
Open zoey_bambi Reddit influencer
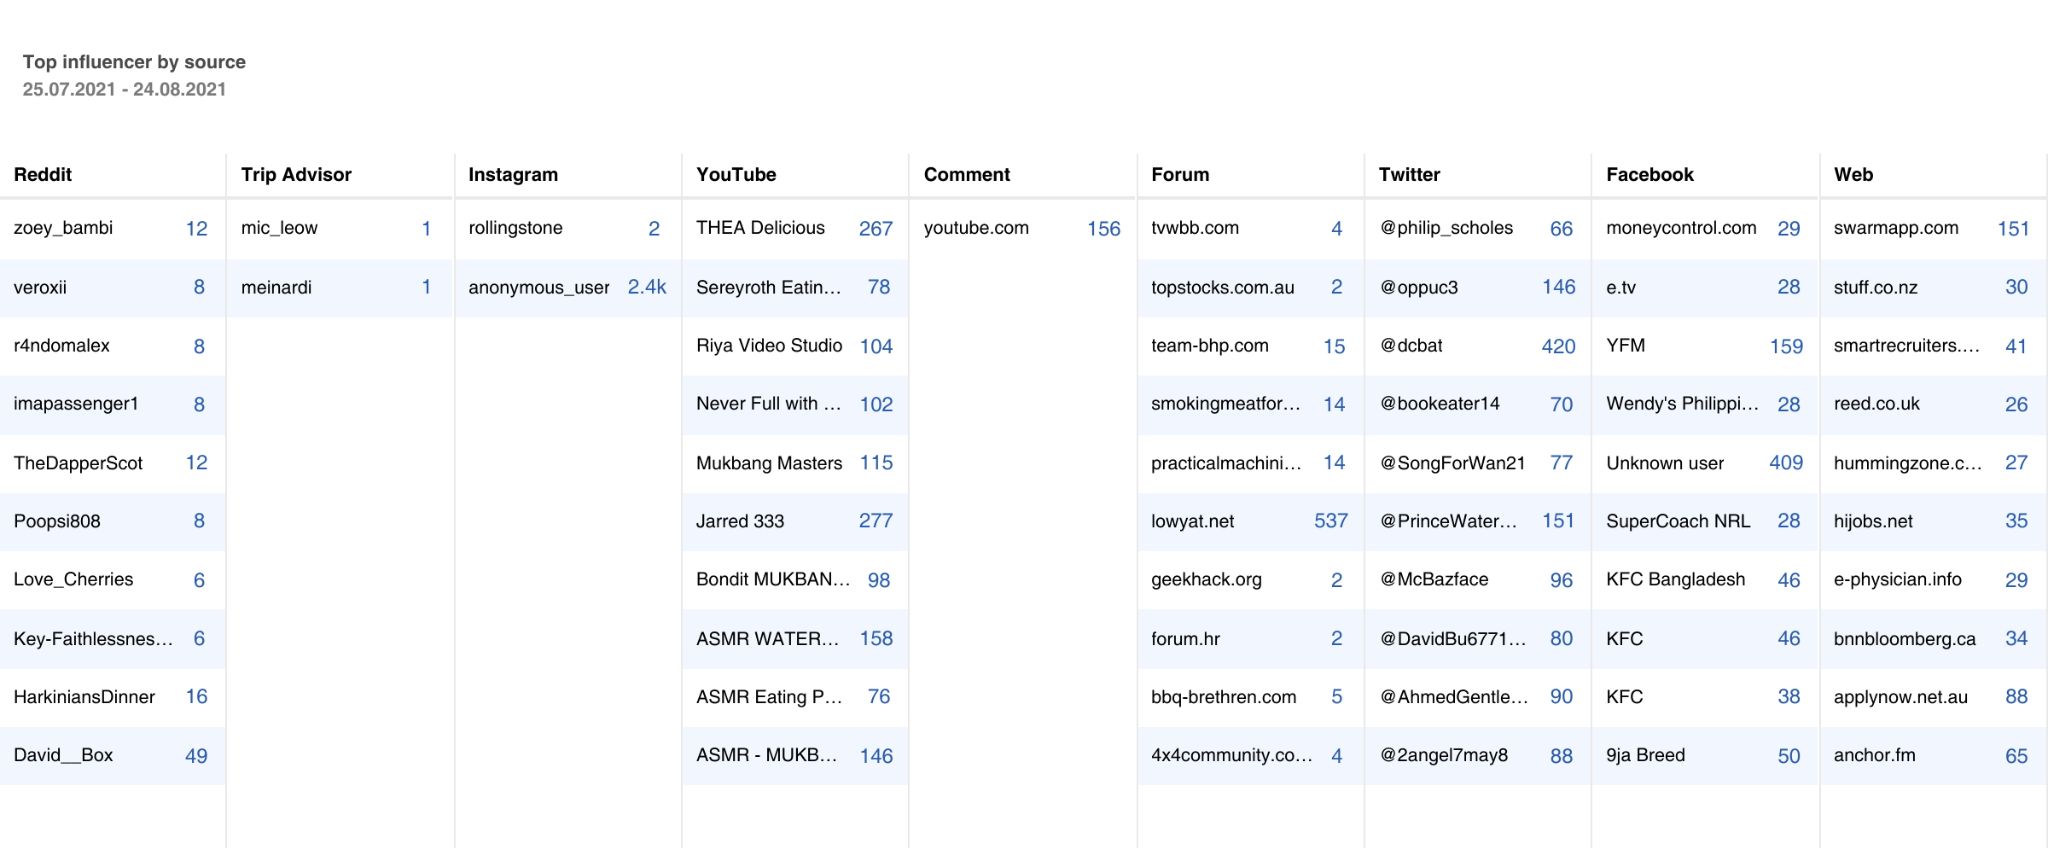click(63, 228)
